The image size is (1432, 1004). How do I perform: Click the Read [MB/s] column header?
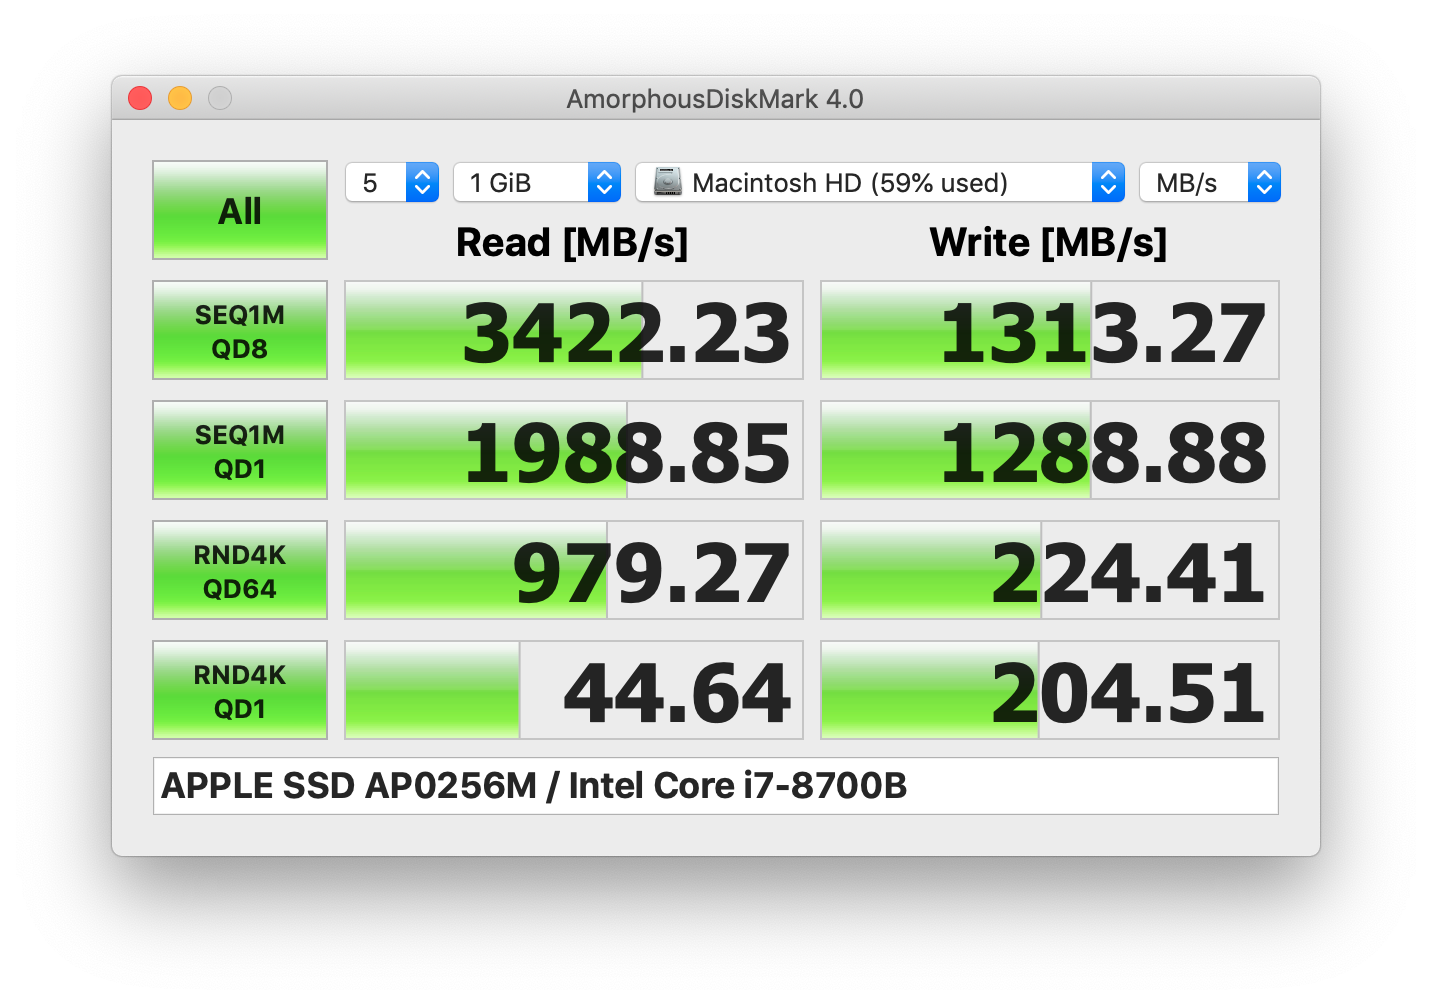click(x=572, y=243)
